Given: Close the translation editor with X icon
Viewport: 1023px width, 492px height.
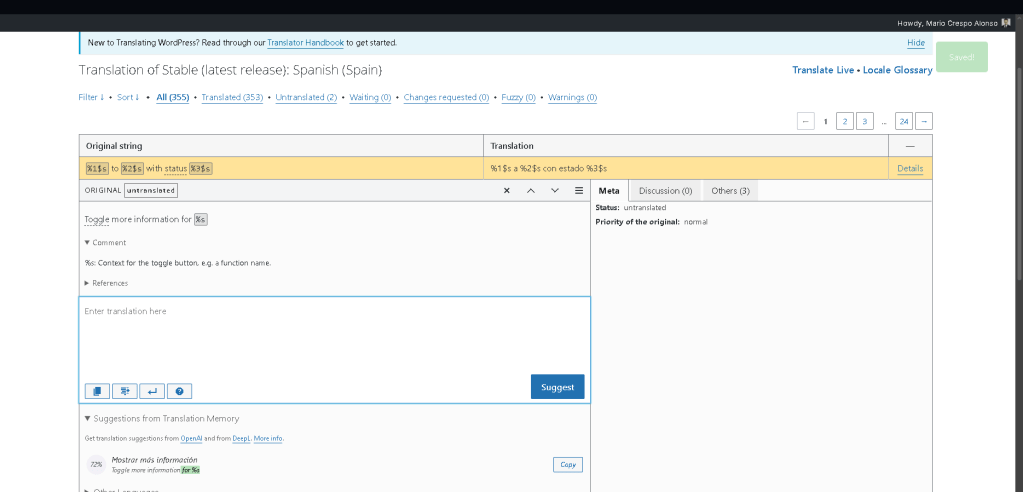Looking at the screenshot, I should (x=506, y=190).
